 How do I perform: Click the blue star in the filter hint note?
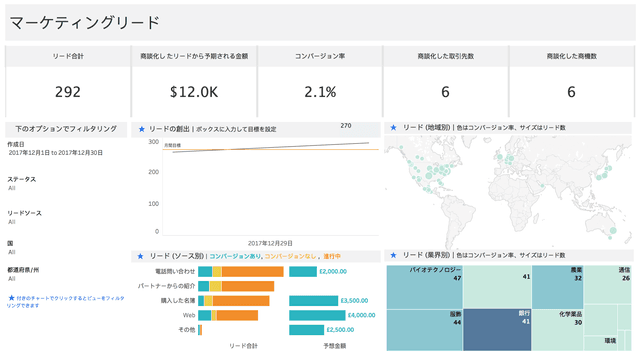[11, 298]
